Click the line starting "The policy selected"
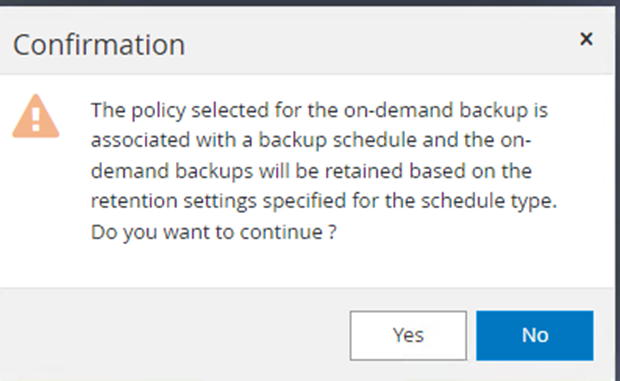The width and height of the screenshot is (620, 381). [319, 110]
